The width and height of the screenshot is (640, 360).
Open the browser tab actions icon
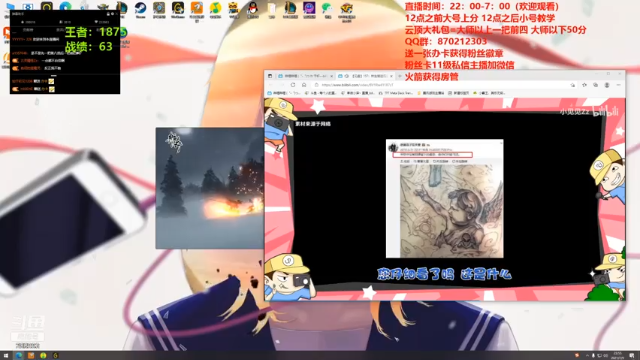(270, 76)
